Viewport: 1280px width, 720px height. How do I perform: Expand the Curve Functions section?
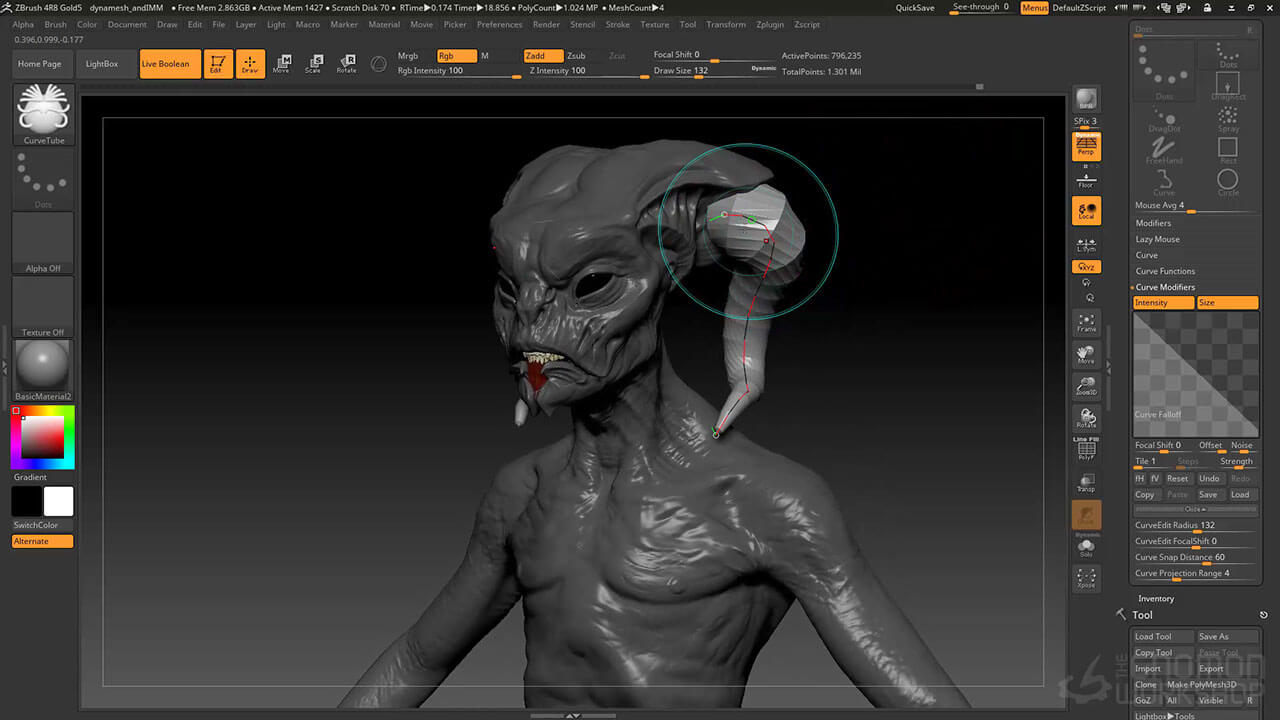pos(1165,271)
